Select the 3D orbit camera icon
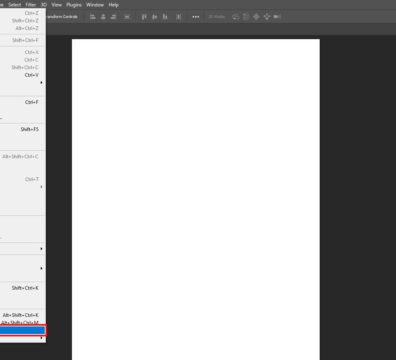 (x=236, y=17)
